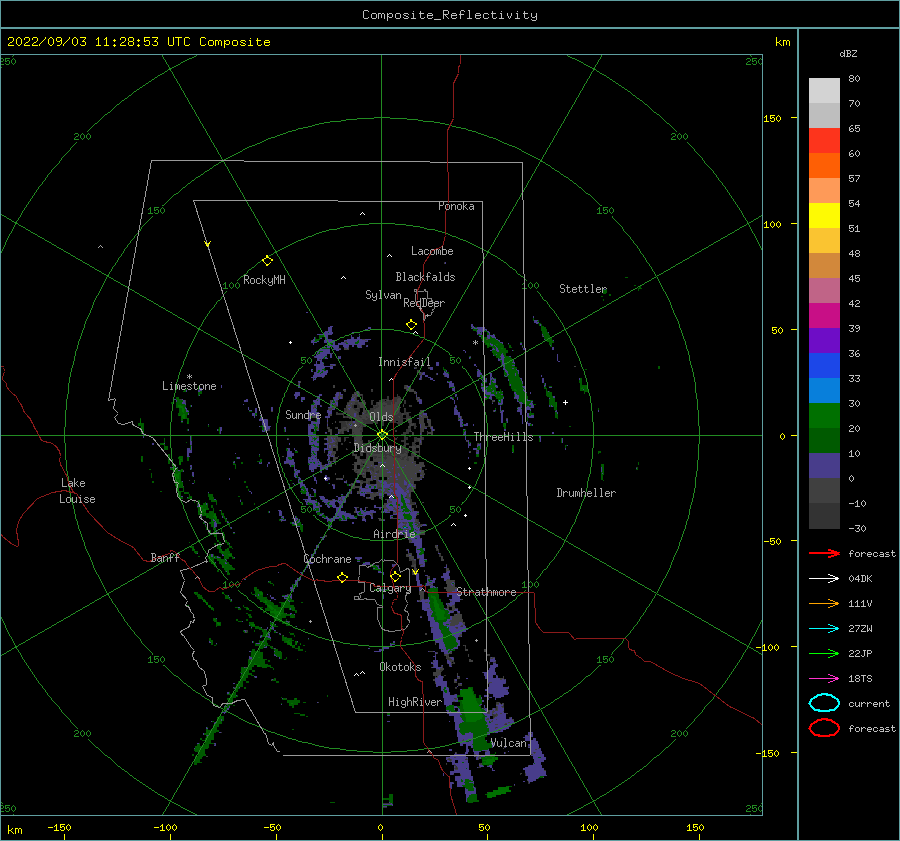
Task: Click the RockyMH label
Action: click(264, 280)
